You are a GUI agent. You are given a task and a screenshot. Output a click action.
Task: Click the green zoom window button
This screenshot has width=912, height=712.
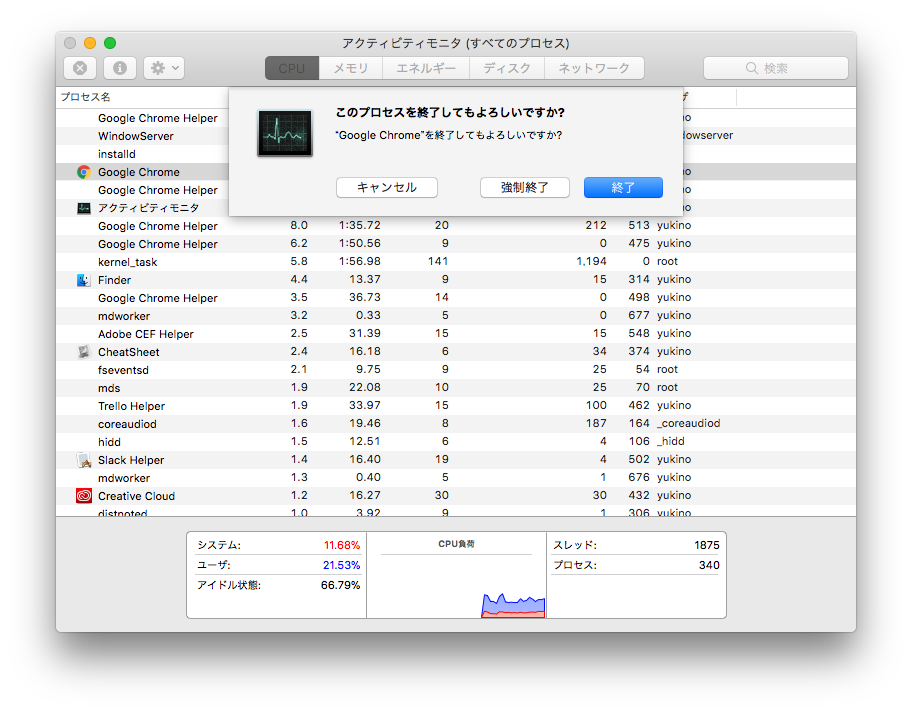110,43
